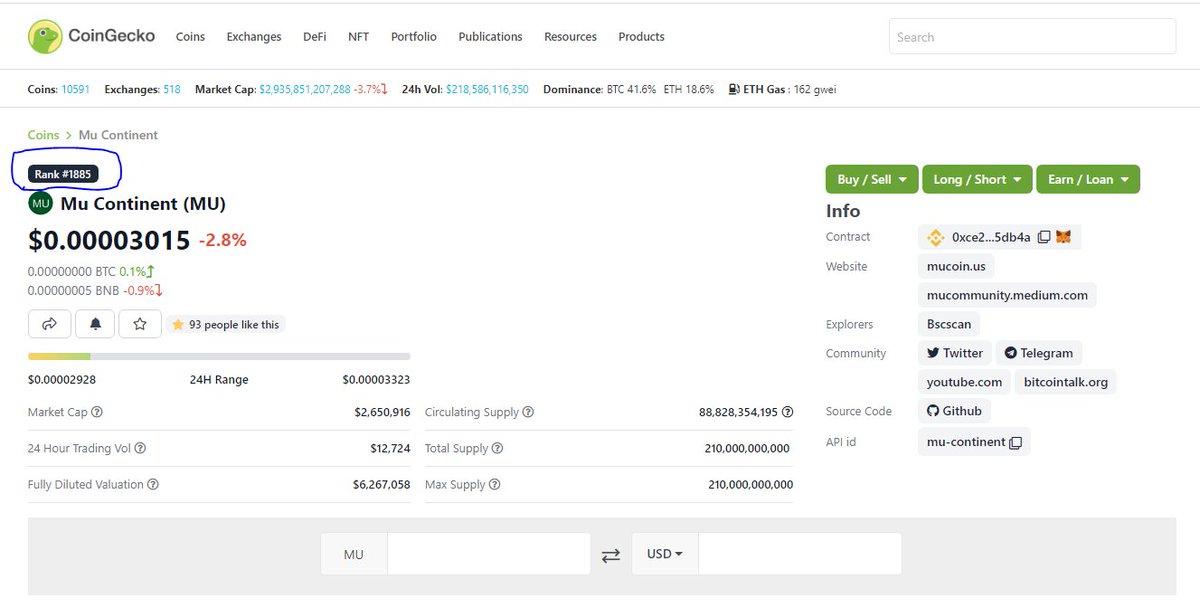
Task: Click the share arrow icon button
Action: 50,324
